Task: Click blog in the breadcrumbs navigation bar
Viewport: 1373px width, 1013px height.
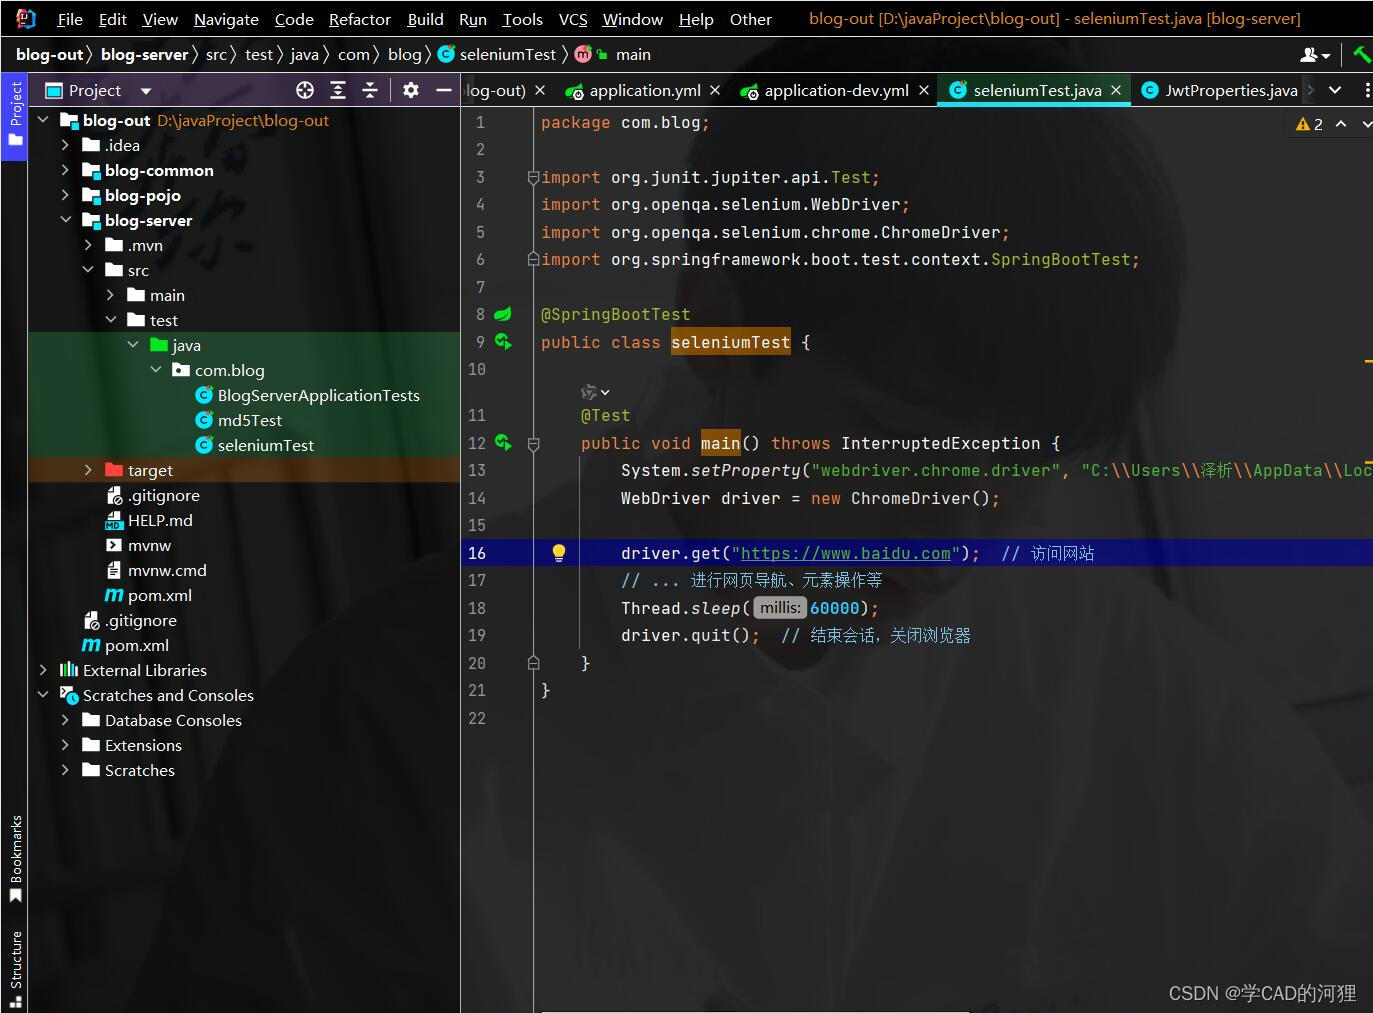Action: click(x=404, y=54)
